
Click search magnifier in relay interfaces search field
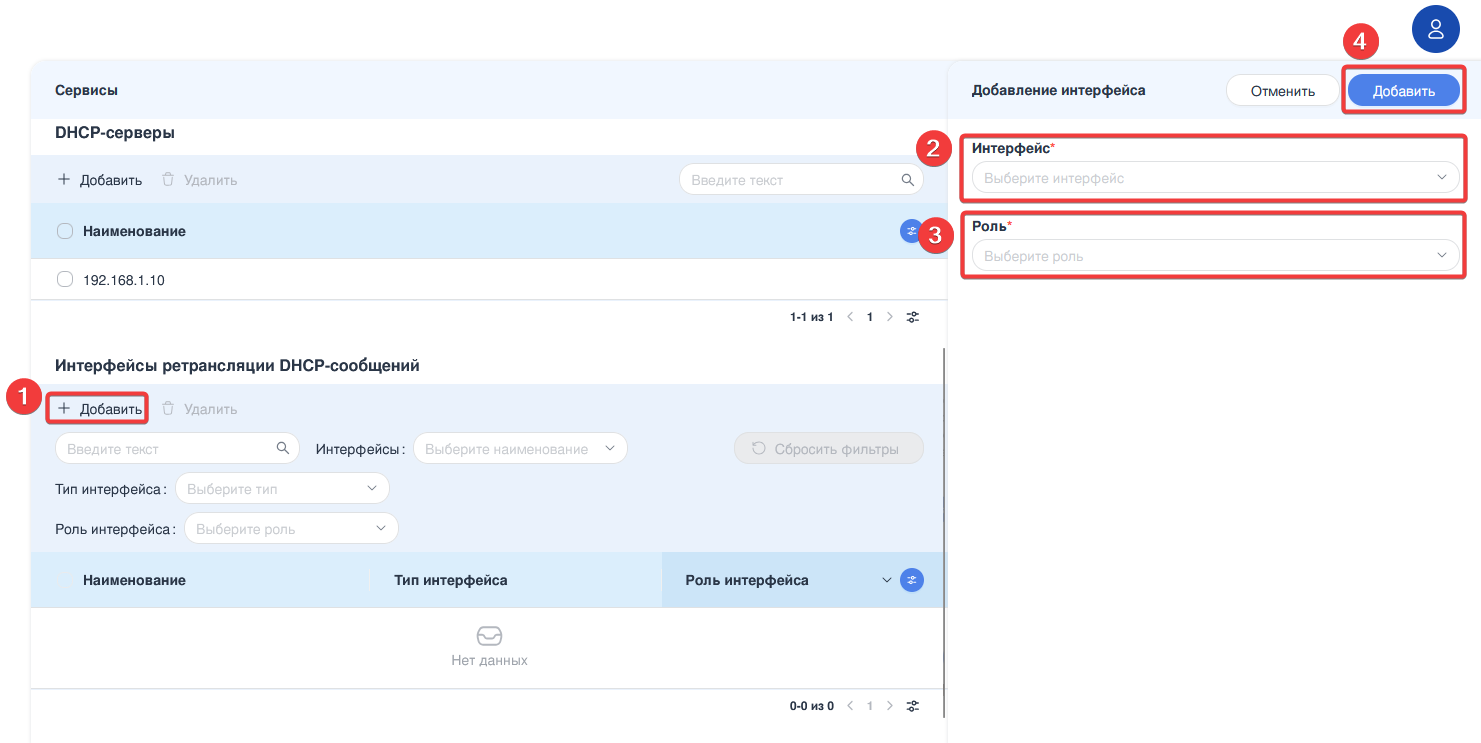point(283,449)
